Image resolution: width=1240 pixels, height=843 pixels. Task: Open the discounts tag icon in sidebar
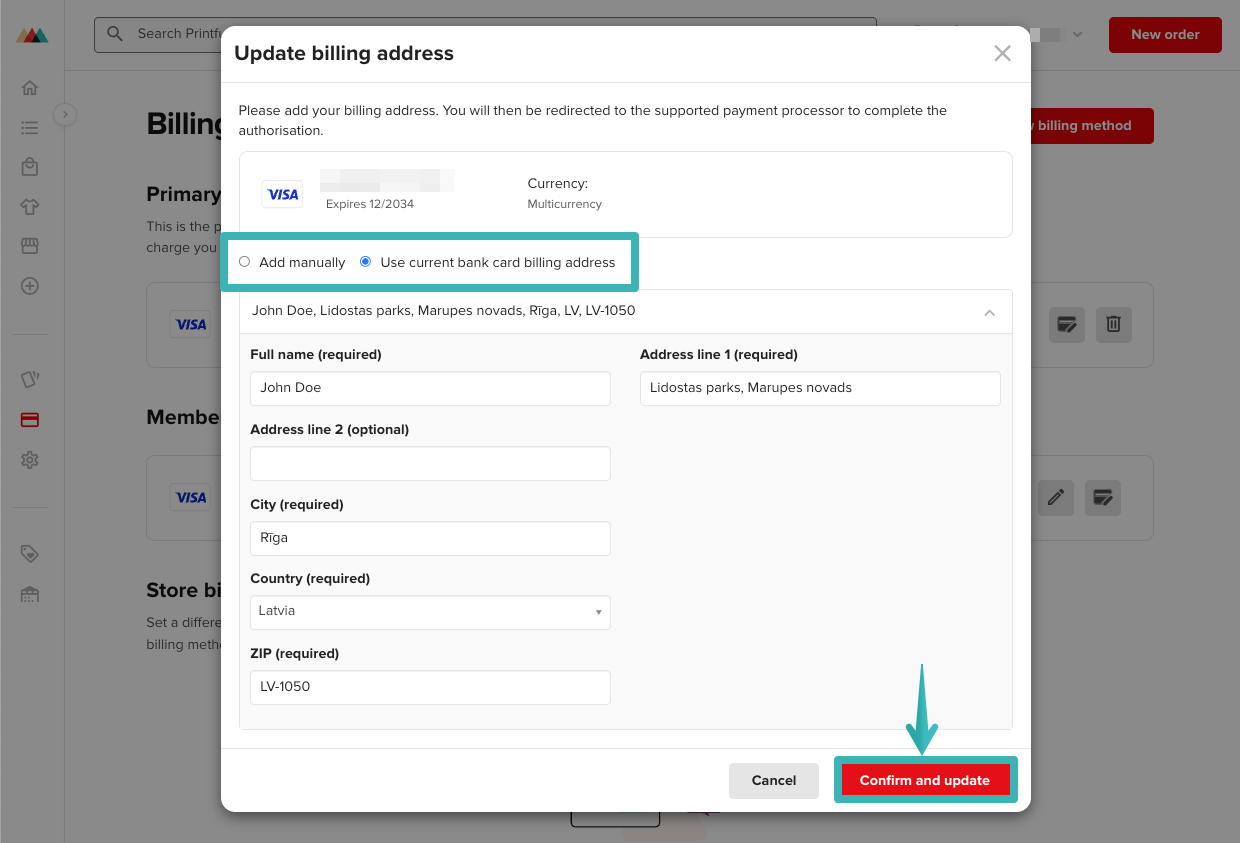(30, 553)
